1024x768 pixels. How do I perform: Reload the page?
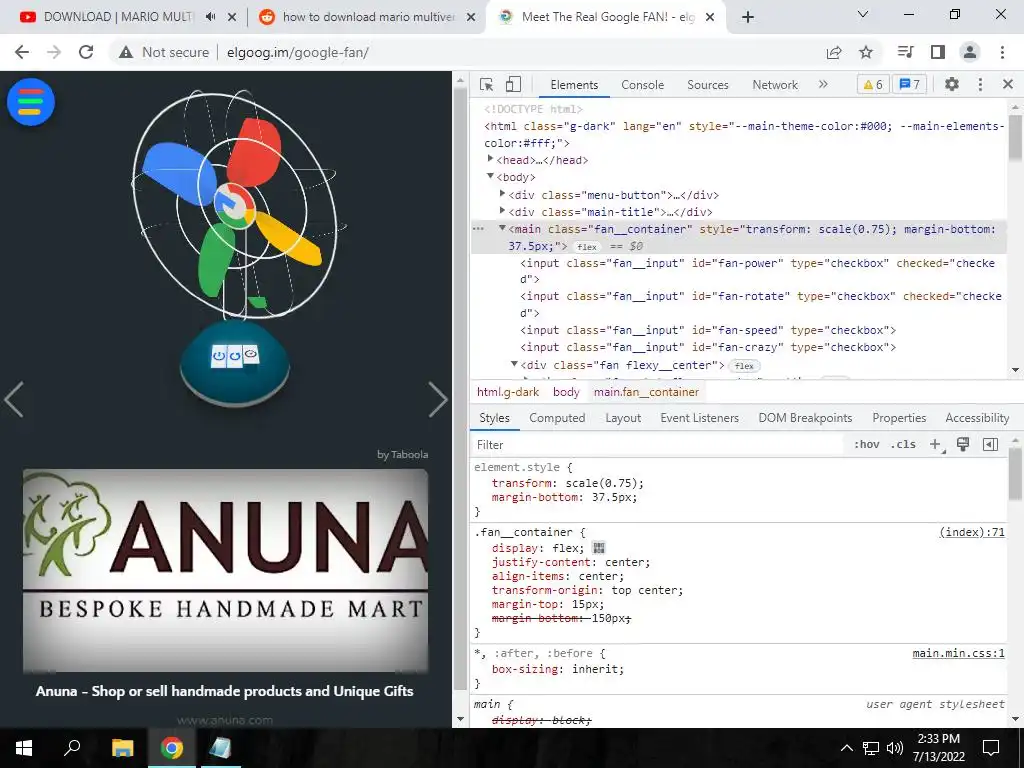[86, 52]
